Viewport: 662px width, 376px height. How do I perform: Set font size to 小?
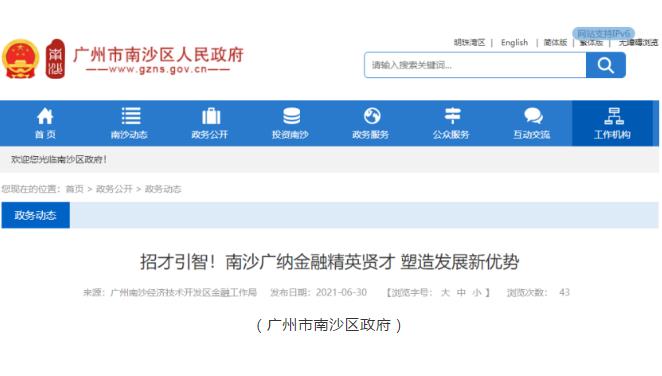pyautogui.click(x=477, y=292)
